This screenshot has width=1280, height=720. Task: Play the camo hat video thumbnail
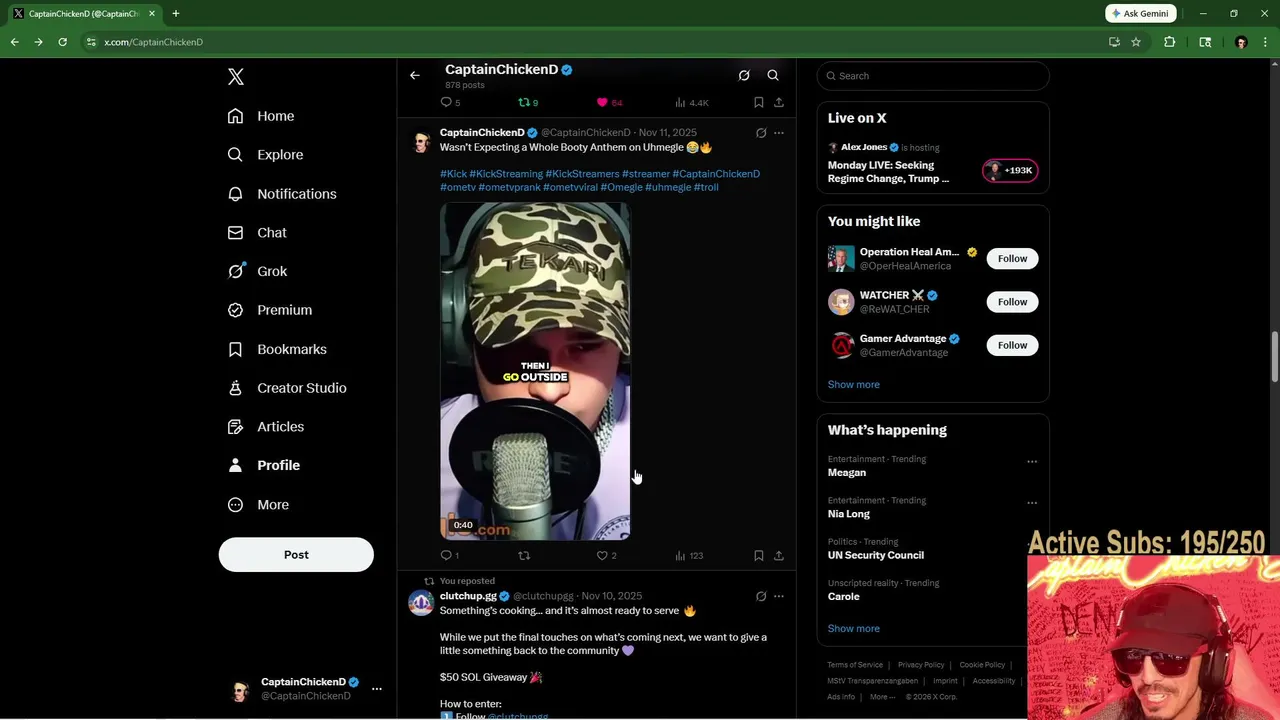[535, 371]
